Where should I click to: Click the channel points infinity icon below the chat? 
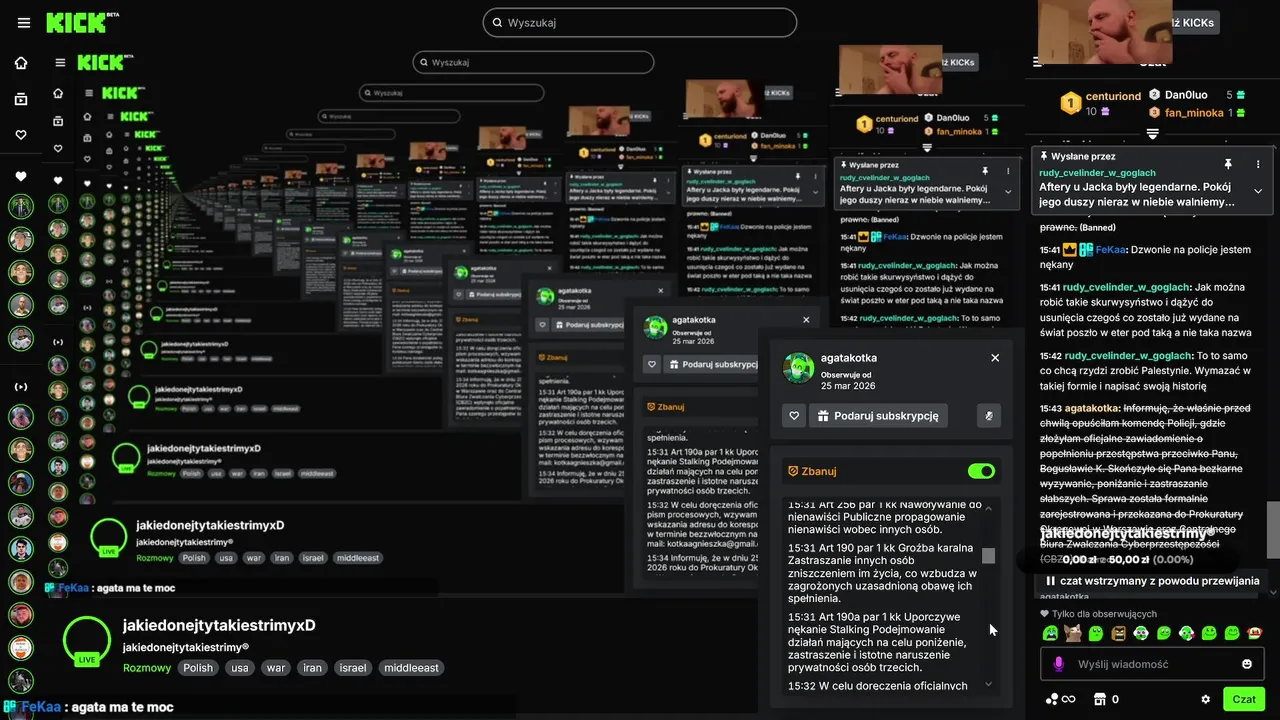tap(1059, 699)
